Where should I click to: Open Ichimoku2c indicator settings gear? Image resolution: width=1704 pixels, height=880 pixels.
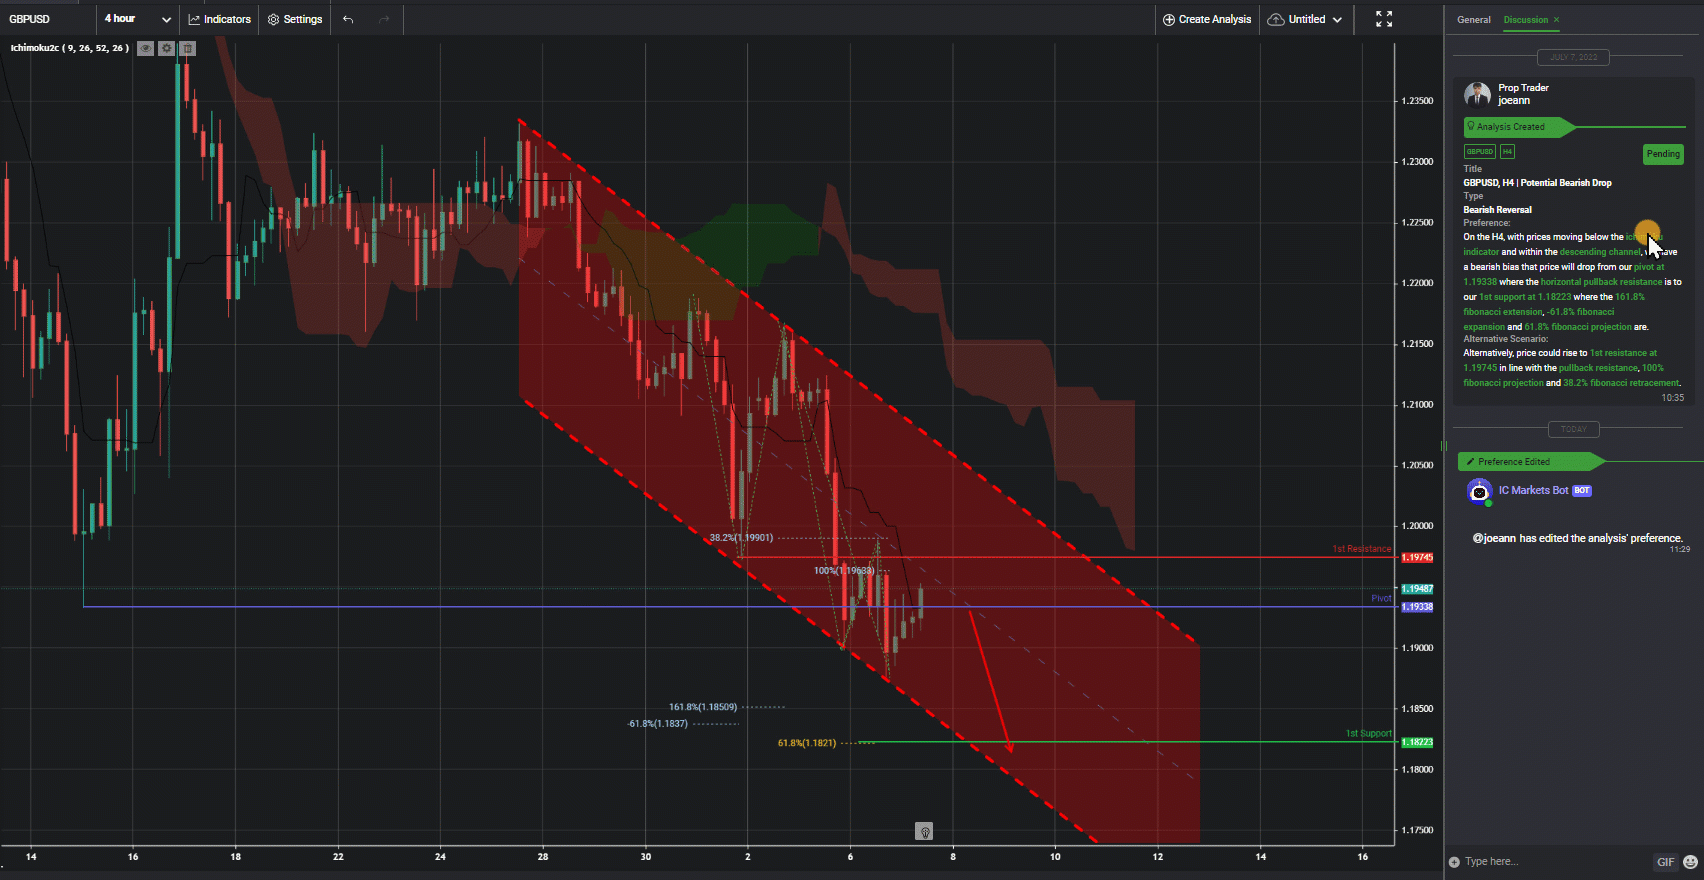(x=166, y=48)
